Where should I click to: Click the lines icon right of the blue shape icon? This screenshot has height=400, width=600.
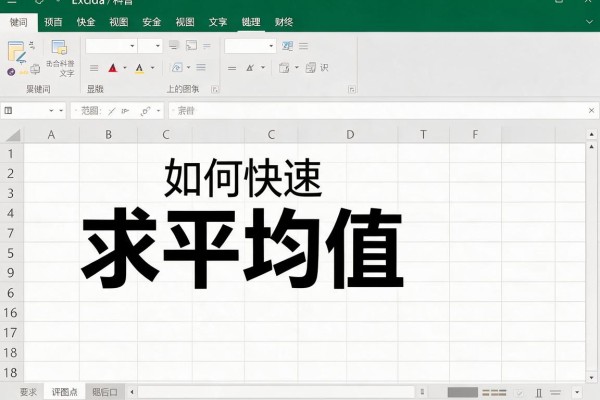tap(201, 68)
